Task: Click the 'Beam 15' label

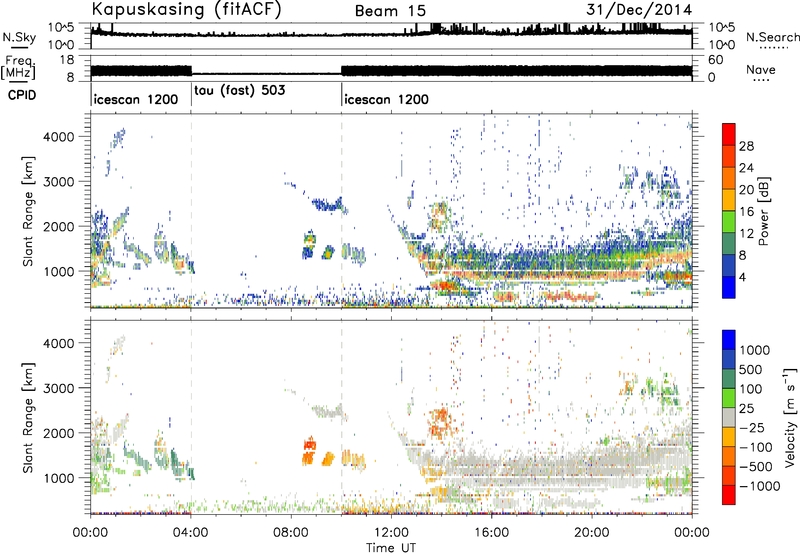Action: (x=390, y=11)
